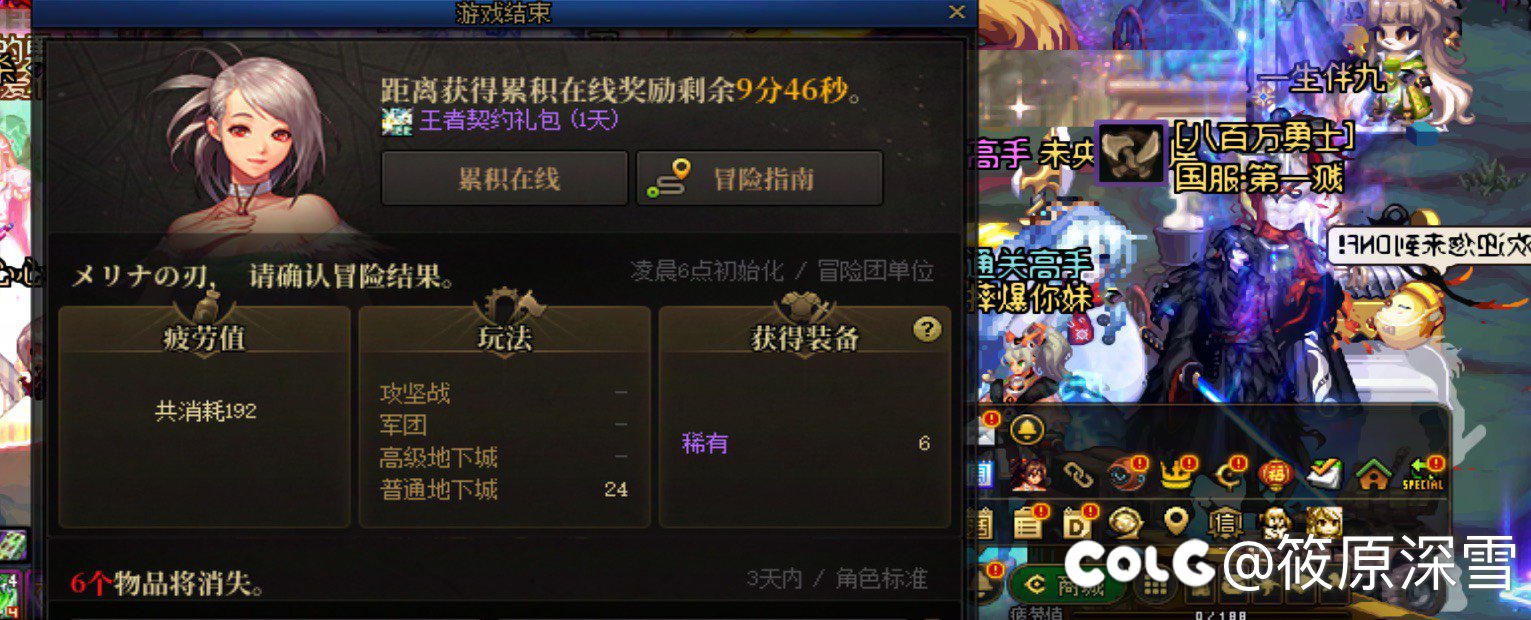Open the 商城 shop button

(1066, 587)
